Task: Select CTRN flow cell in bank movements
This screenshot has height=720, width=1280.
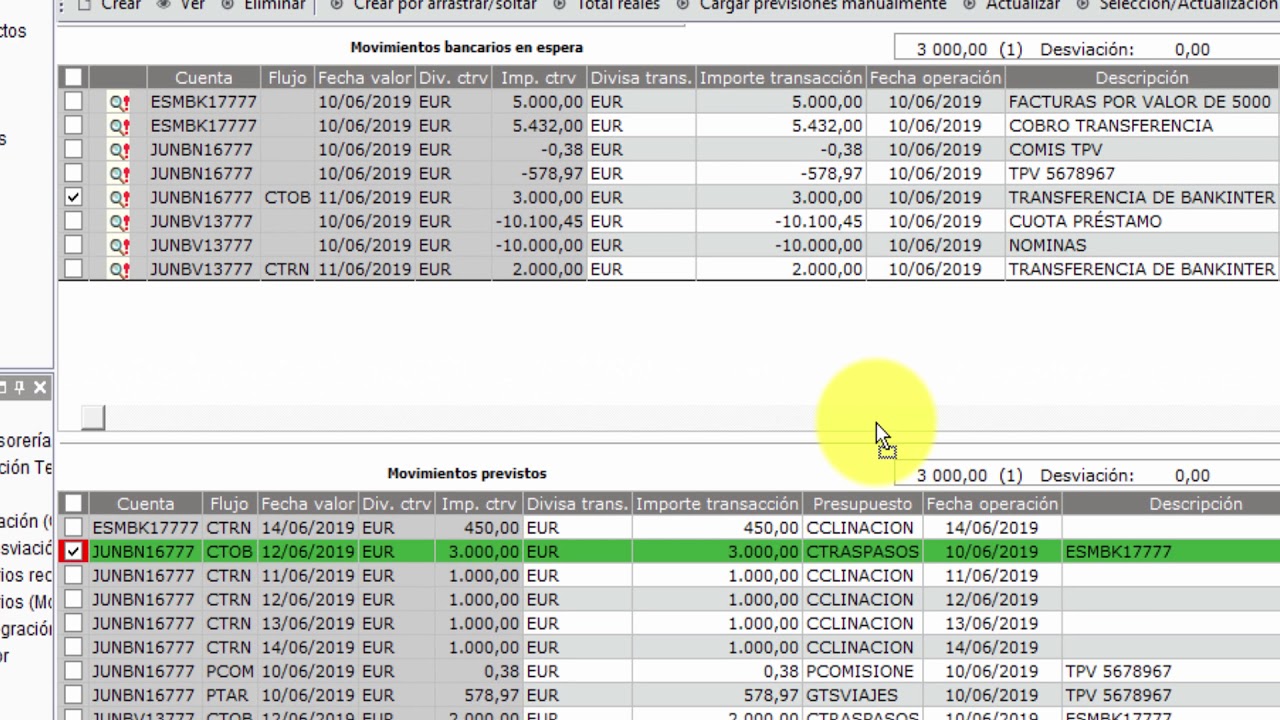Action: 287,269
